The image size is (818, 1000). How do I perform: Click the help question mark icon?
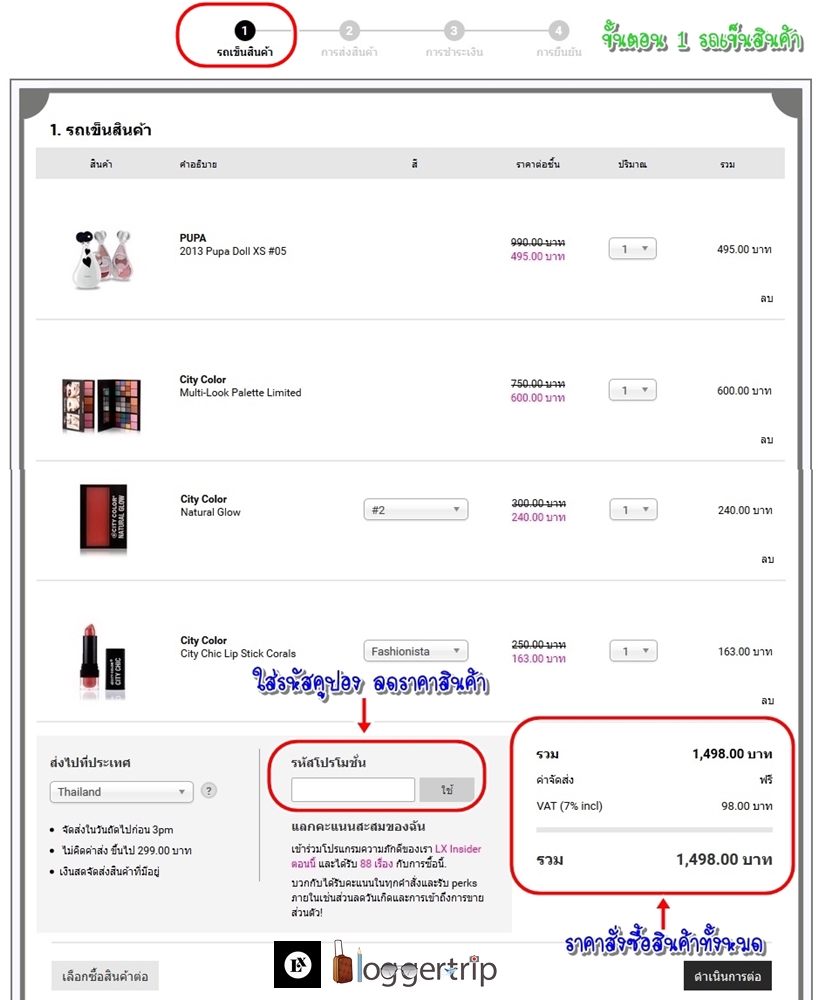point(208,790)
